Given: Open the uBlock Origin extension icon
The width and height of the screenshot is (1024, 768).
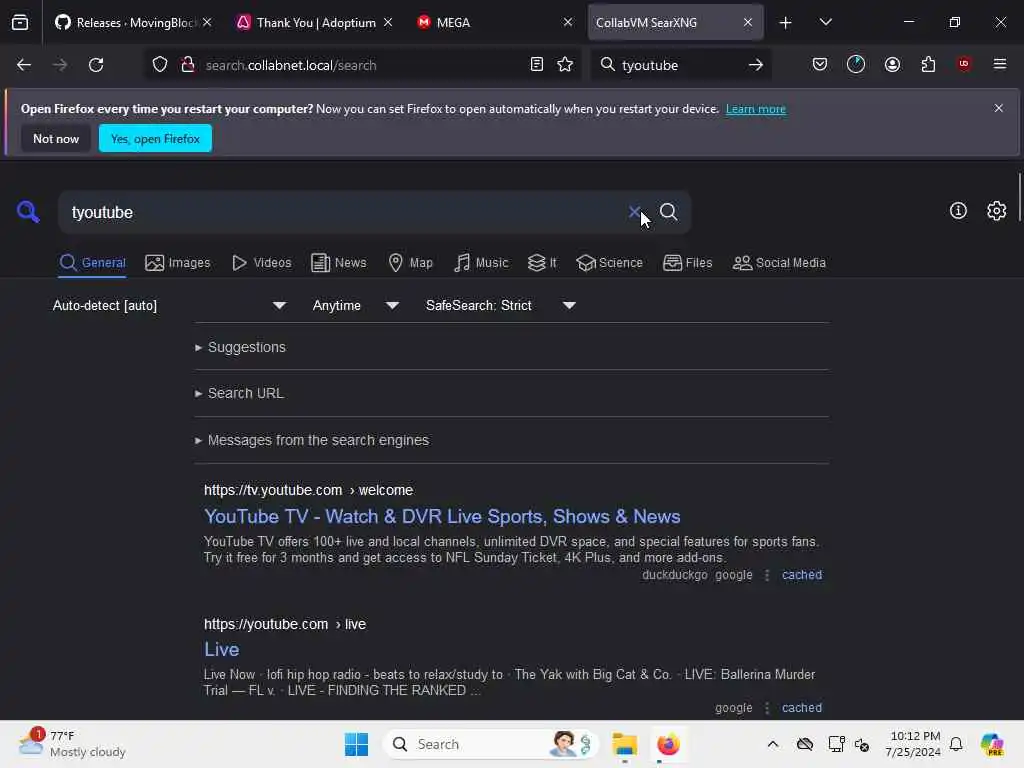Looking at the screenshot, I should click(964, 64).
